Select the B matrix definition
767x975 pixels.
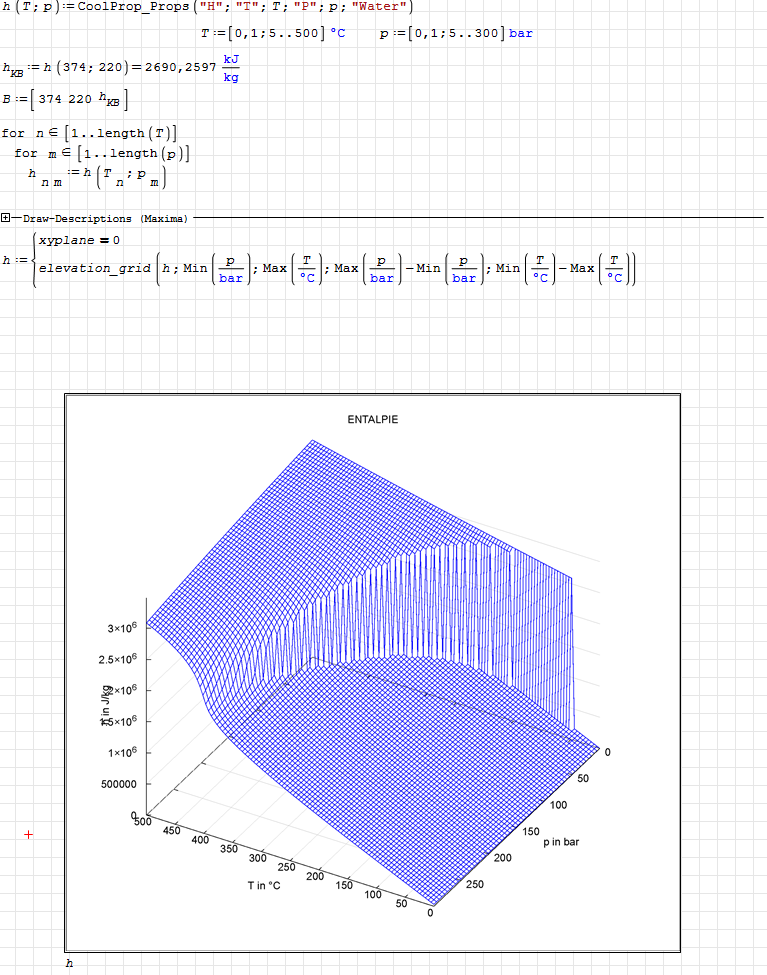[65, 100]
